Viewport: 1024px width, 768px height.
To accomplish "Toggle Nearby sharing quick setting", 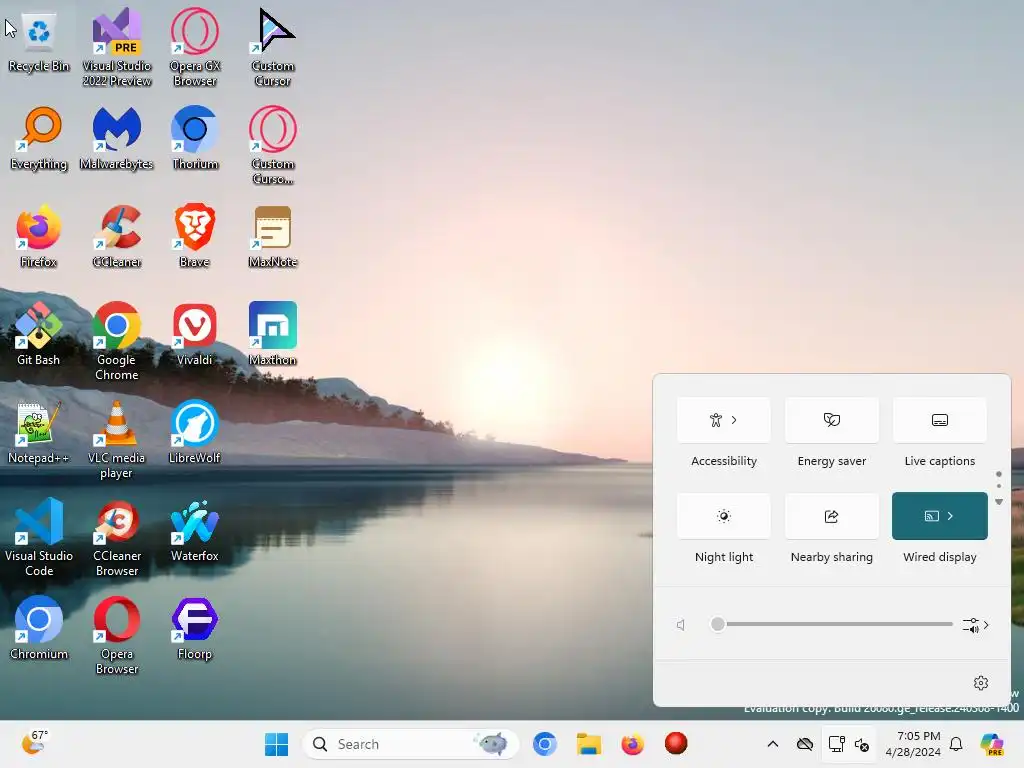I will pyautogui.click(x=831, y=516).
